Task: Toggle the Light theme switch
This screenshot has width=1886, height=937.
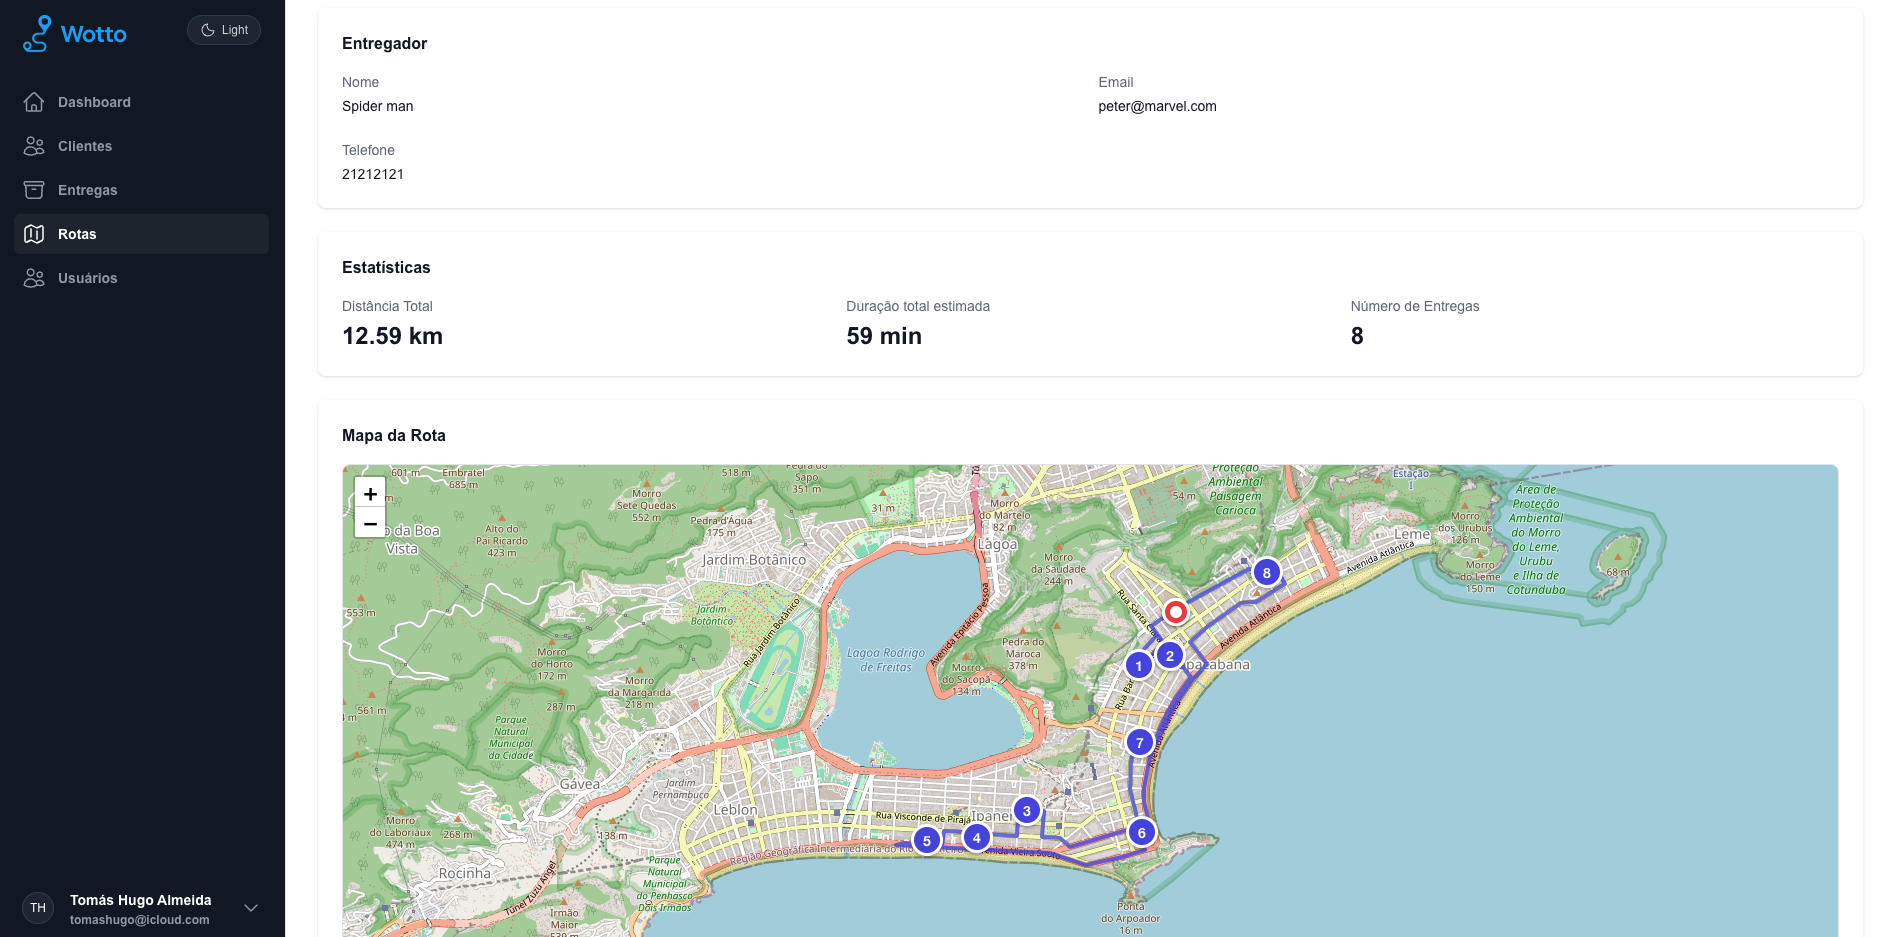Action: point(224,30)
